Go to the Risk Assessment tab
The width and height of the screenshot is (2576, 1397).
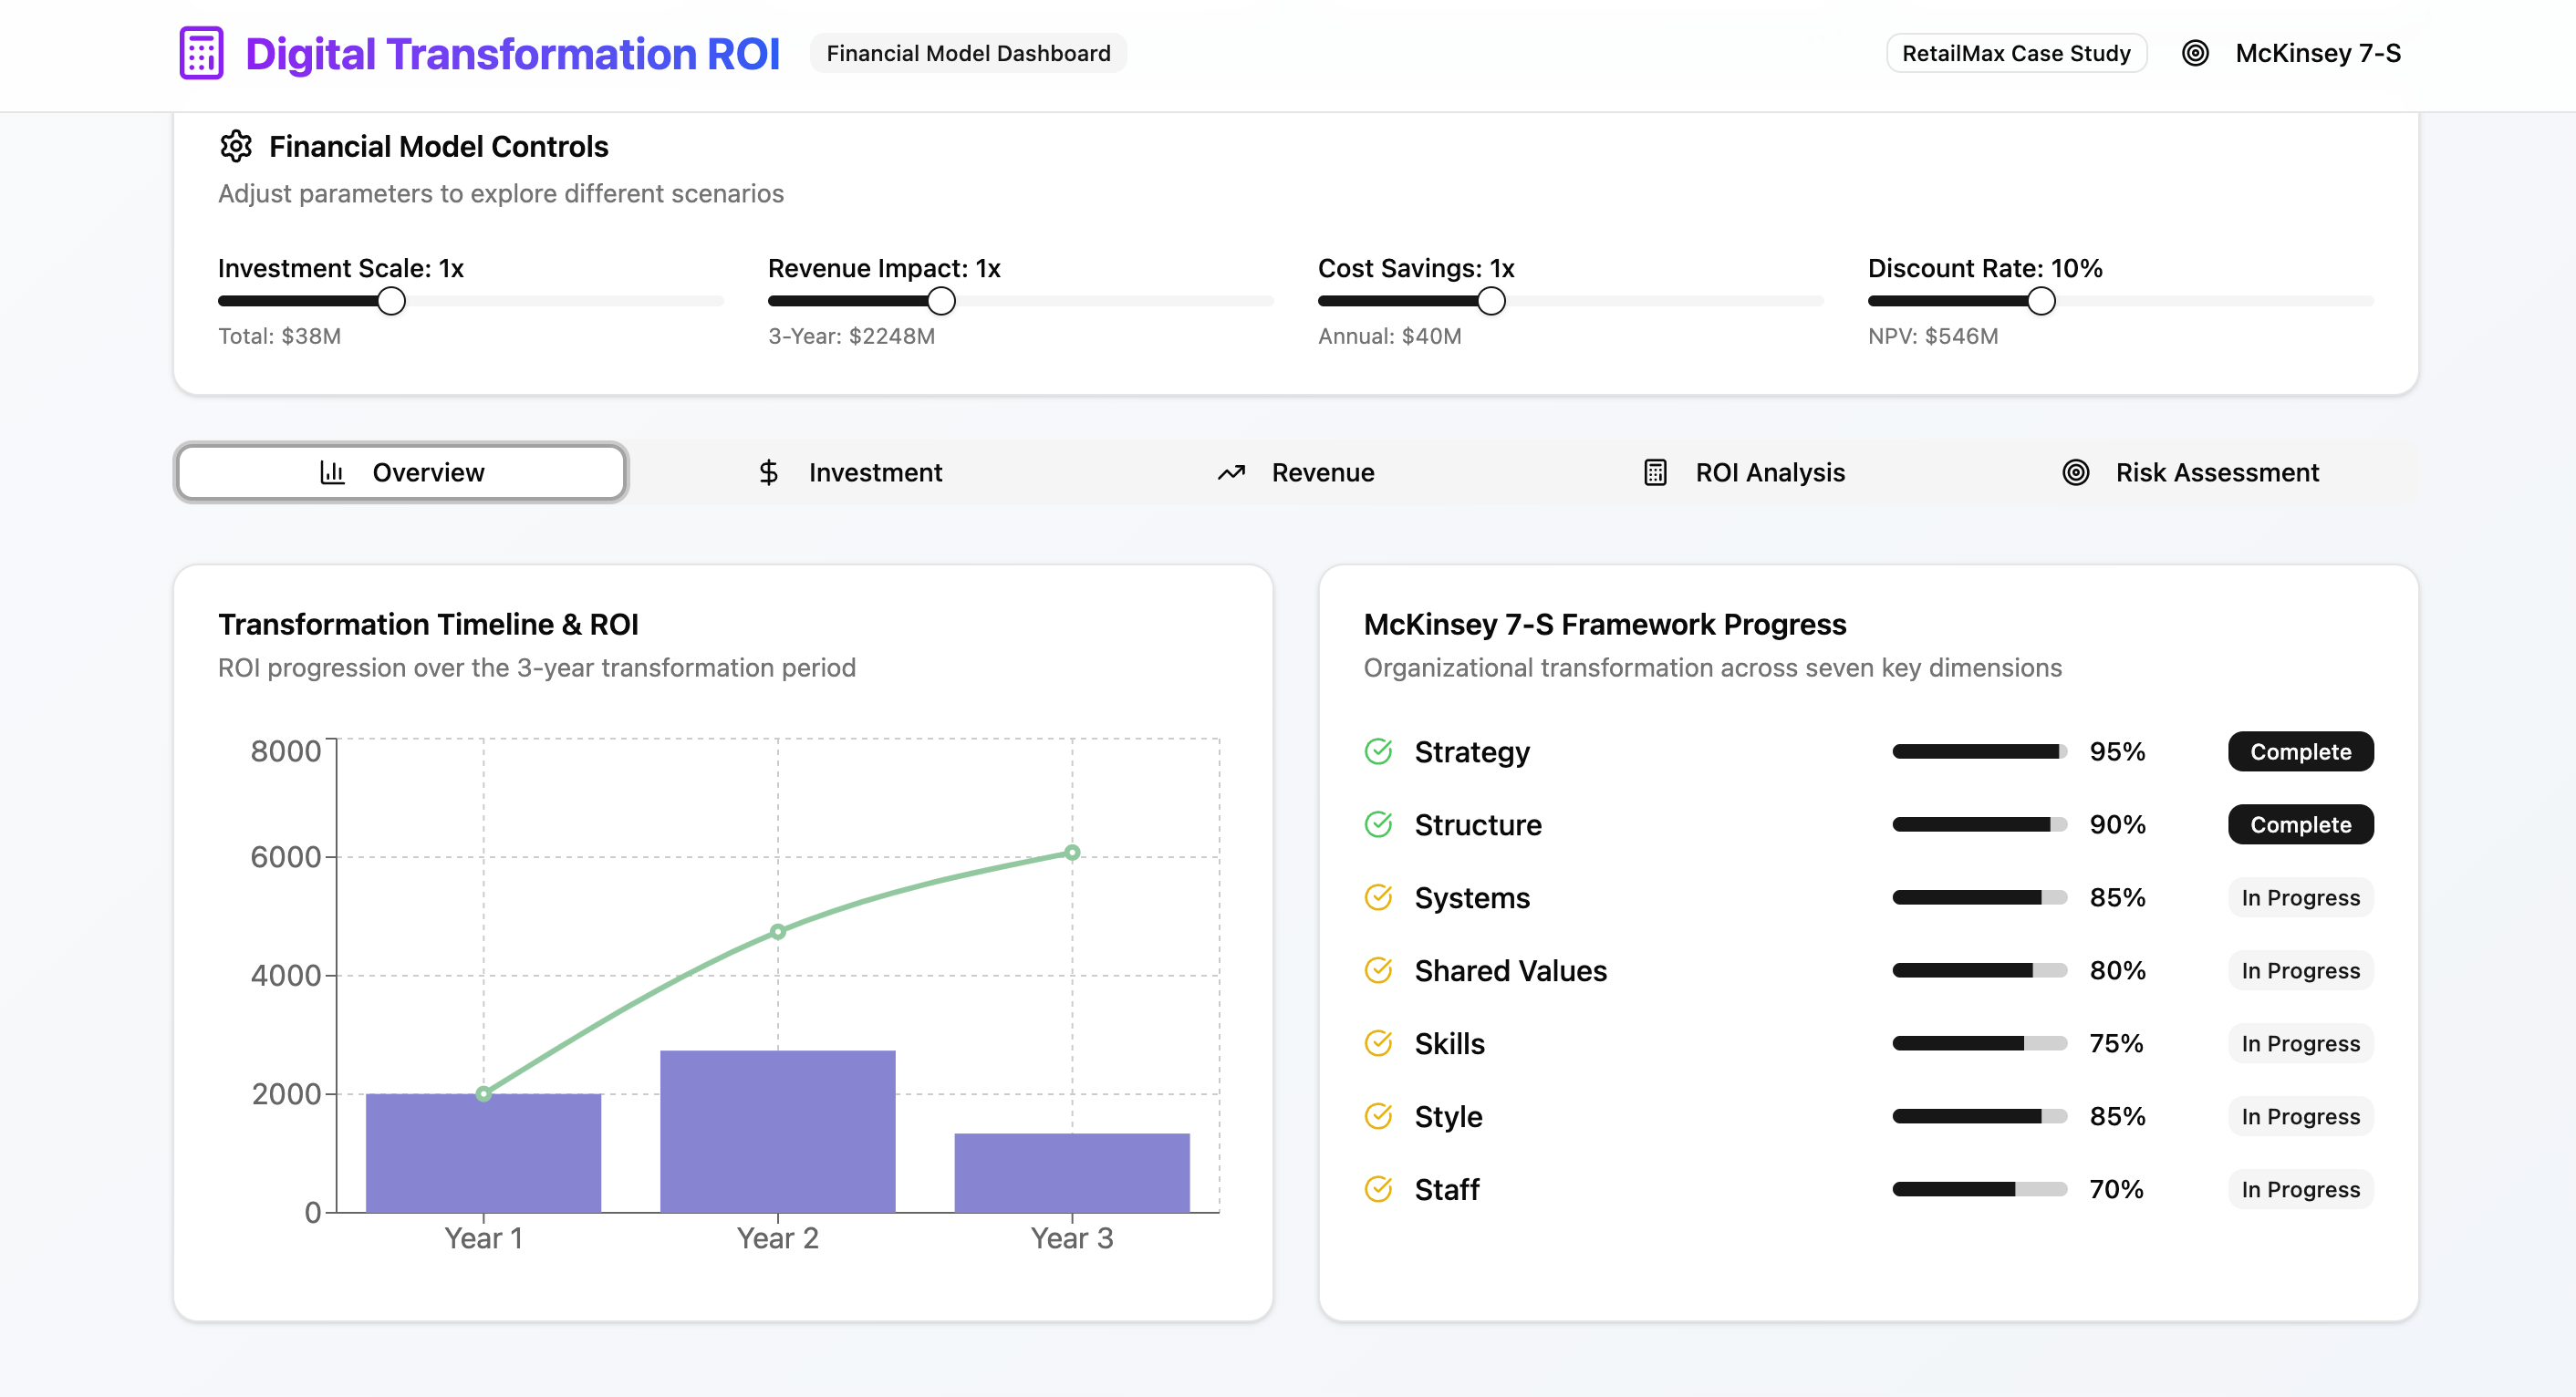click(x=2191, y=472)
